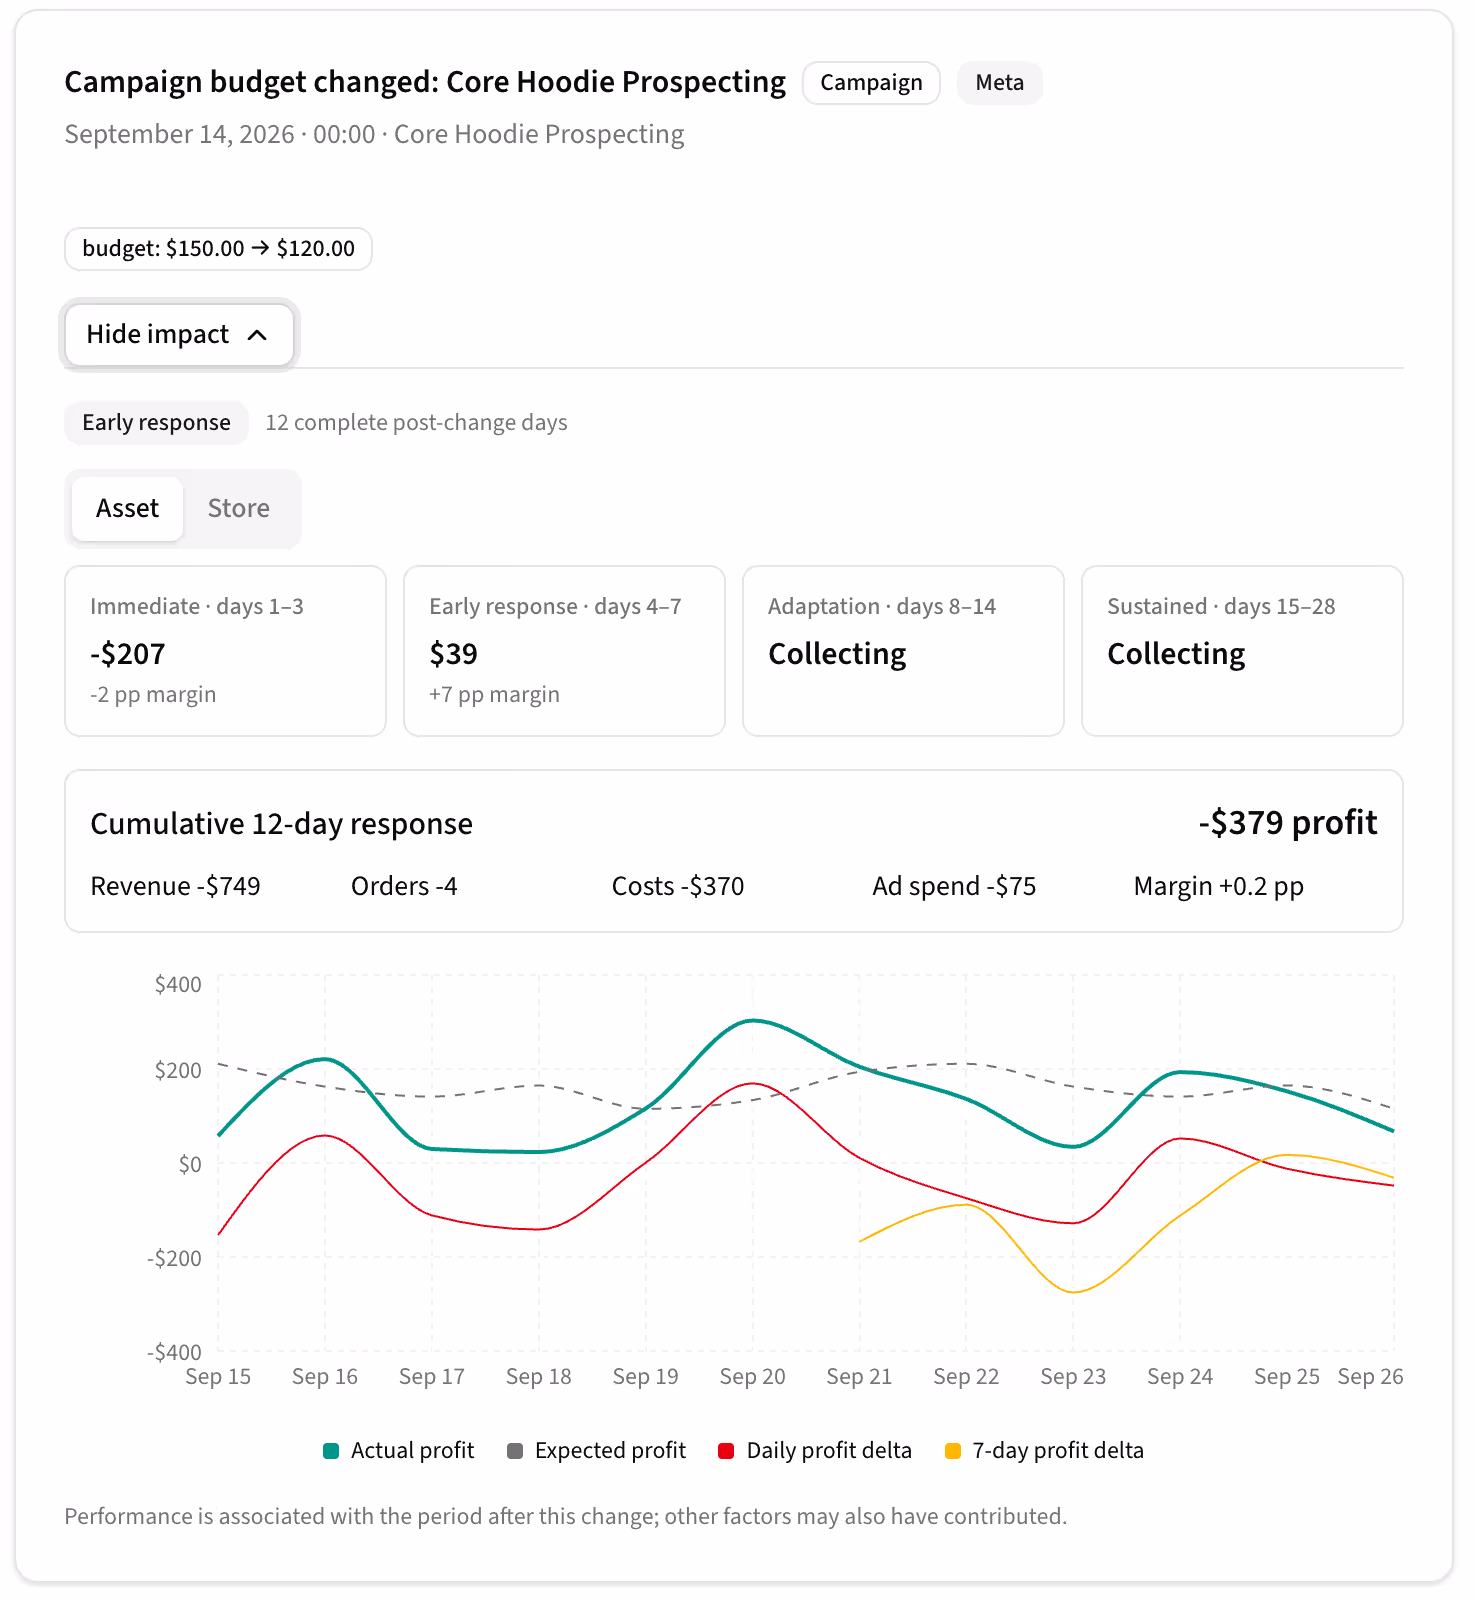Screen dimensions: 1474x1600
Task: Click the -$379 profit total
Action: click(x=1288, y=823)
